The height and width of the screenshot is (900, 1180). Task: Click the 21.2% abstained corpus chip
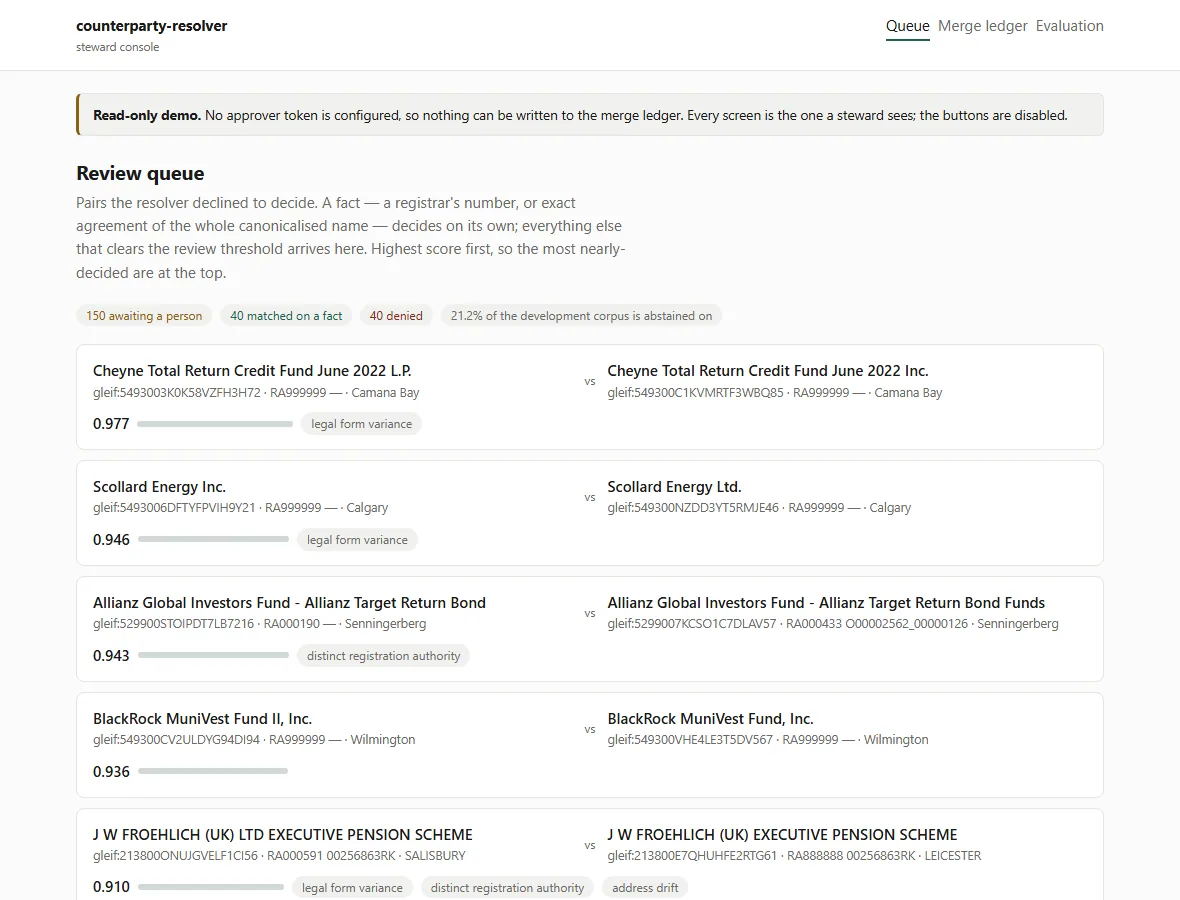581,316
